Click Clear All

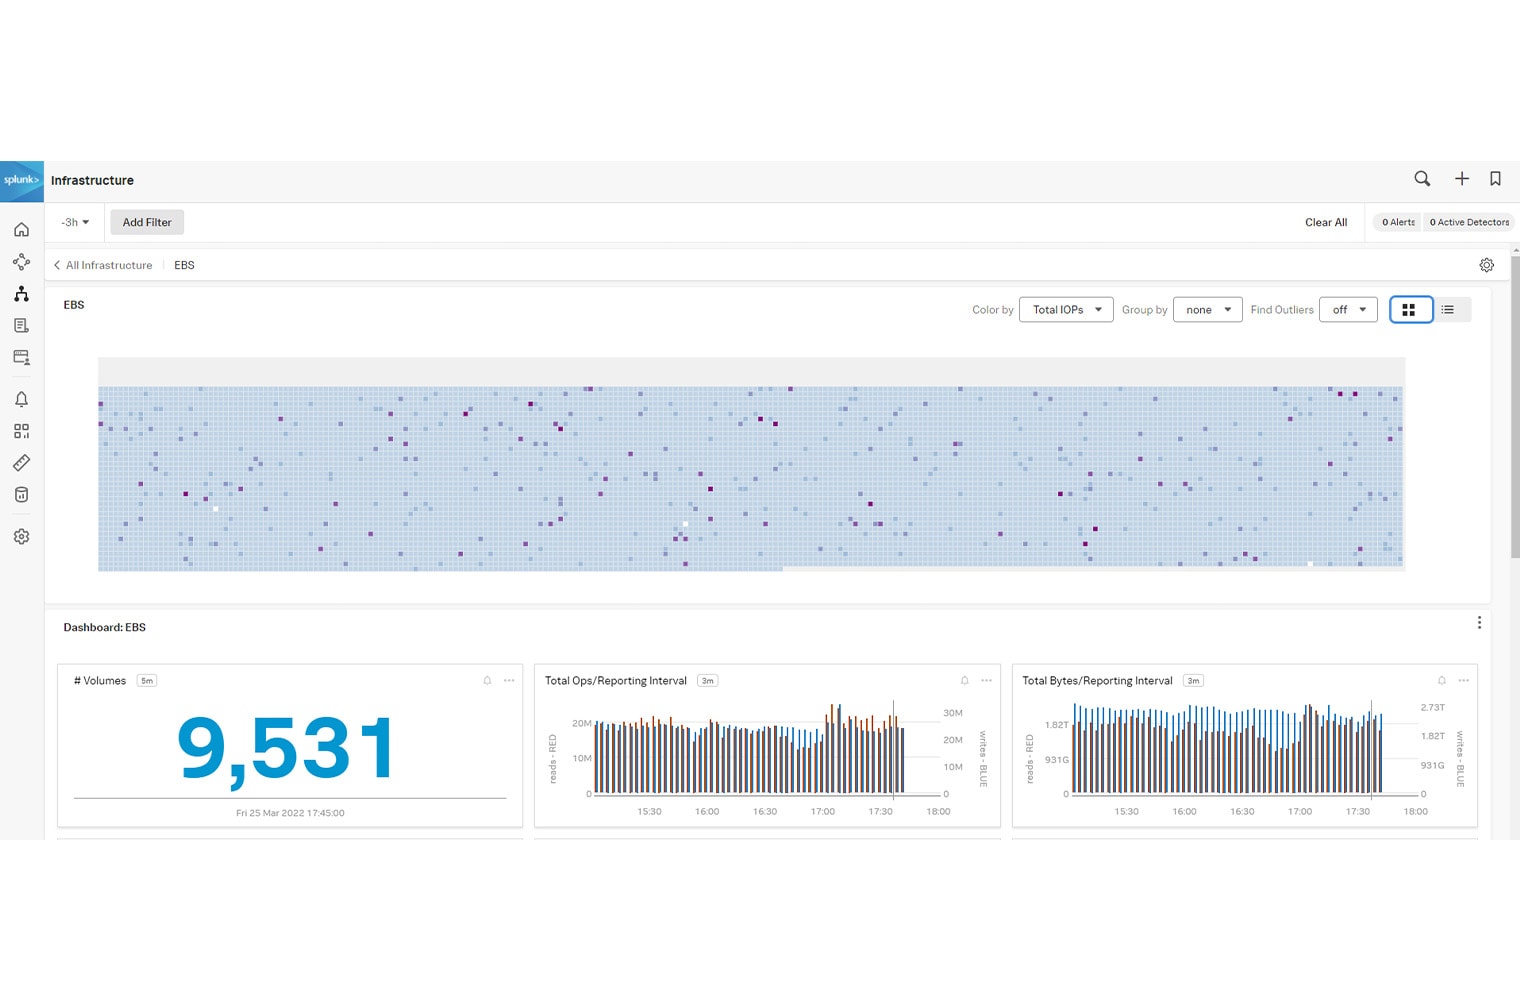[x=1325, y=222]
